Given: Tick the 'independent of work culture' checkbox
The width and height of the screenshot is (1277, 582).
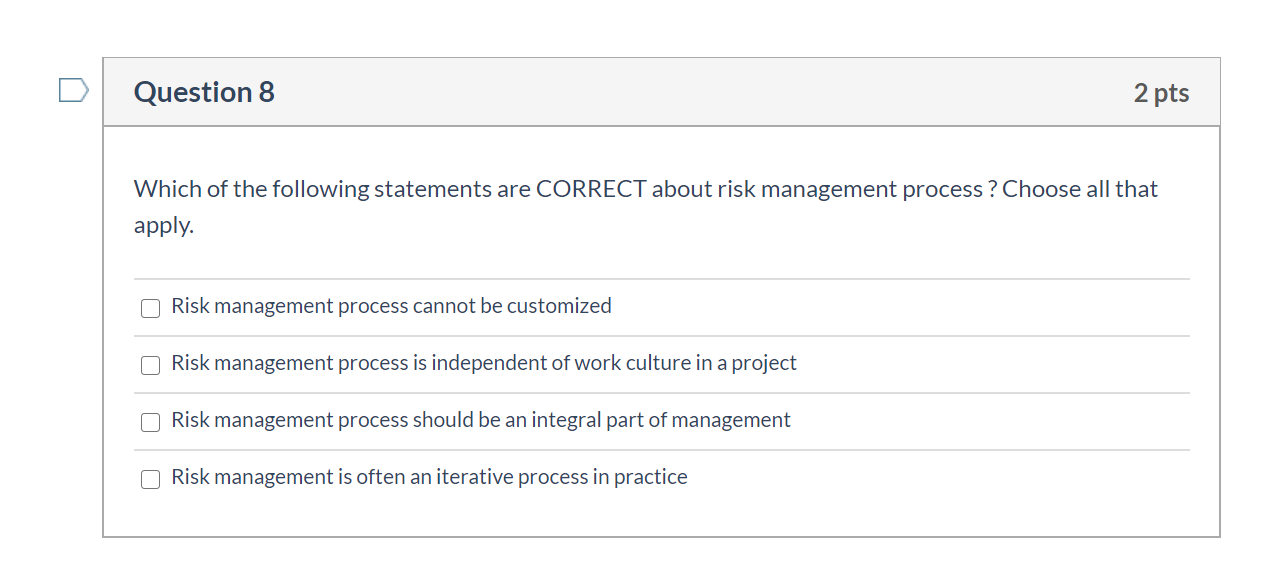Looking at the screenshot, I should (150, 365).
